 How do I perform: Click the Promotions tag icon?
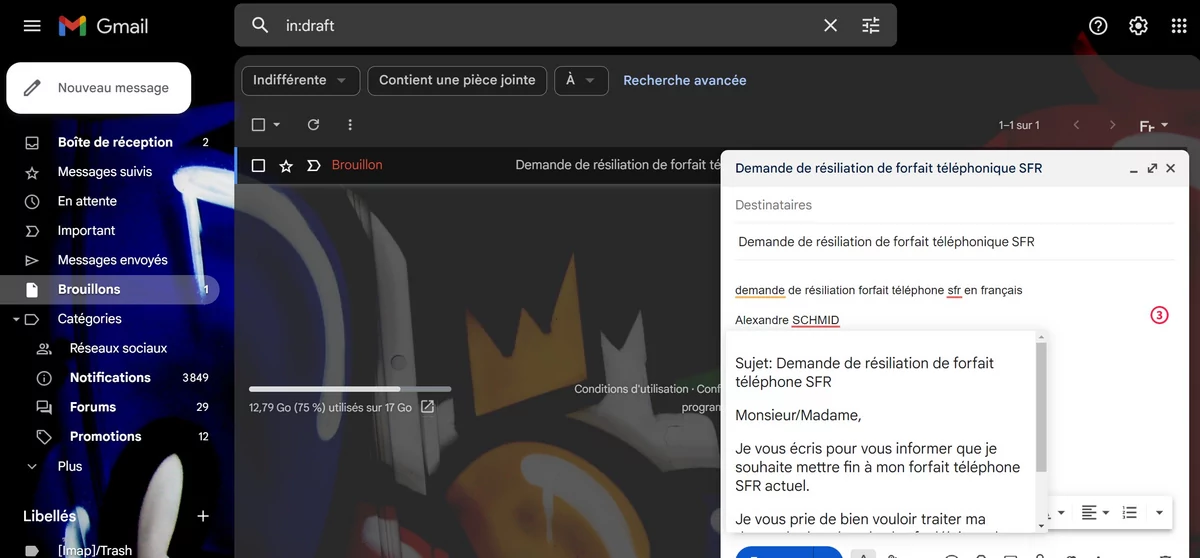(x=44, y=437)
